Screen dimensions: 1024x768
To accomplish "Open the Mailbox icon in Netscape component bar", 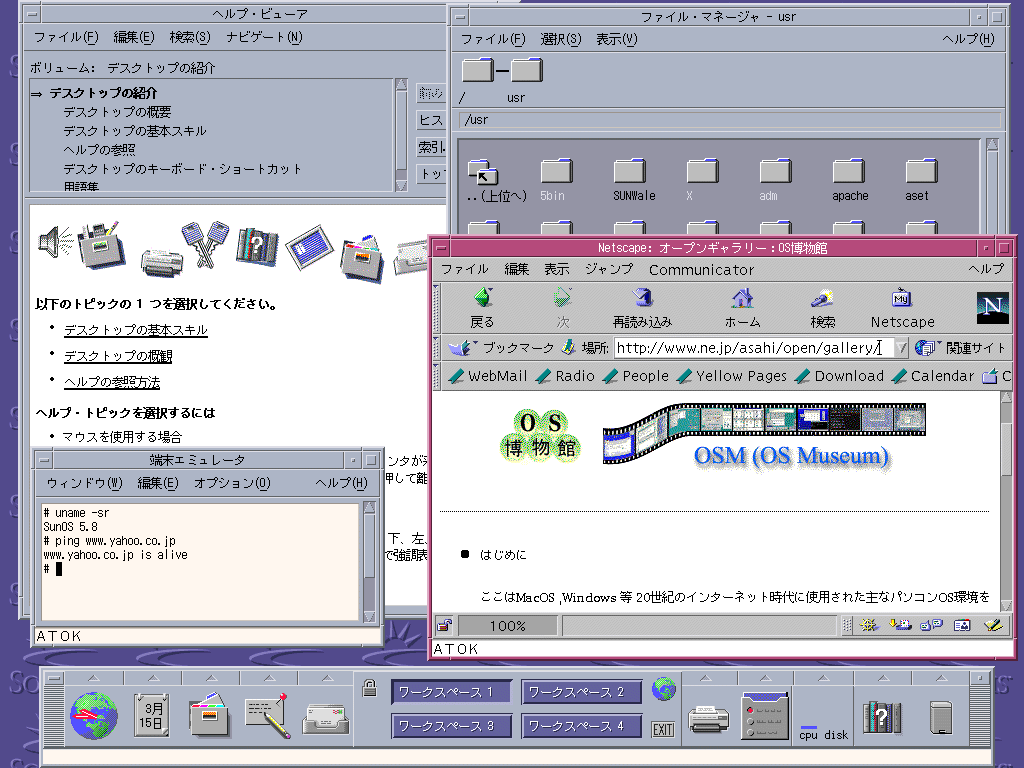I will point(900,625).
